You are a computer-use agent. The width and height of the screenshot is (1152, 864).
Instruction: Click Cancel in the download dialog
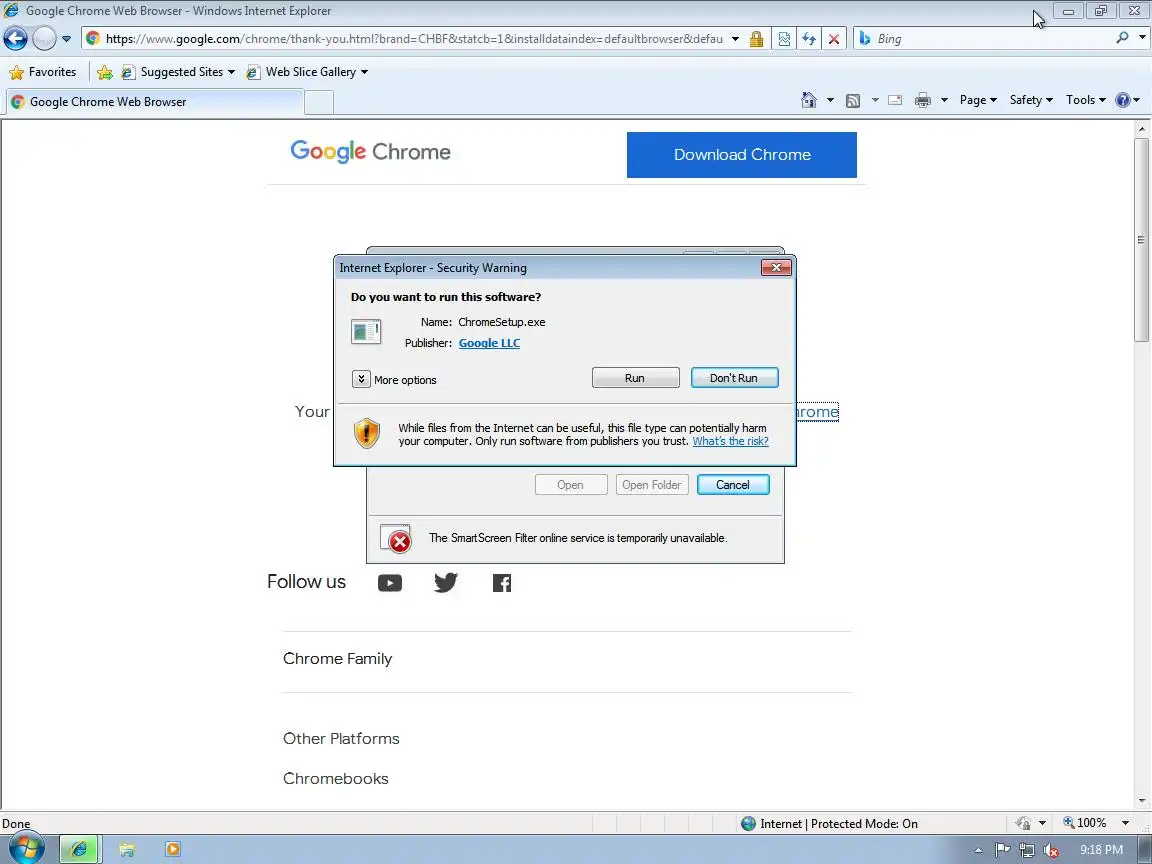(x=733, y=485)
